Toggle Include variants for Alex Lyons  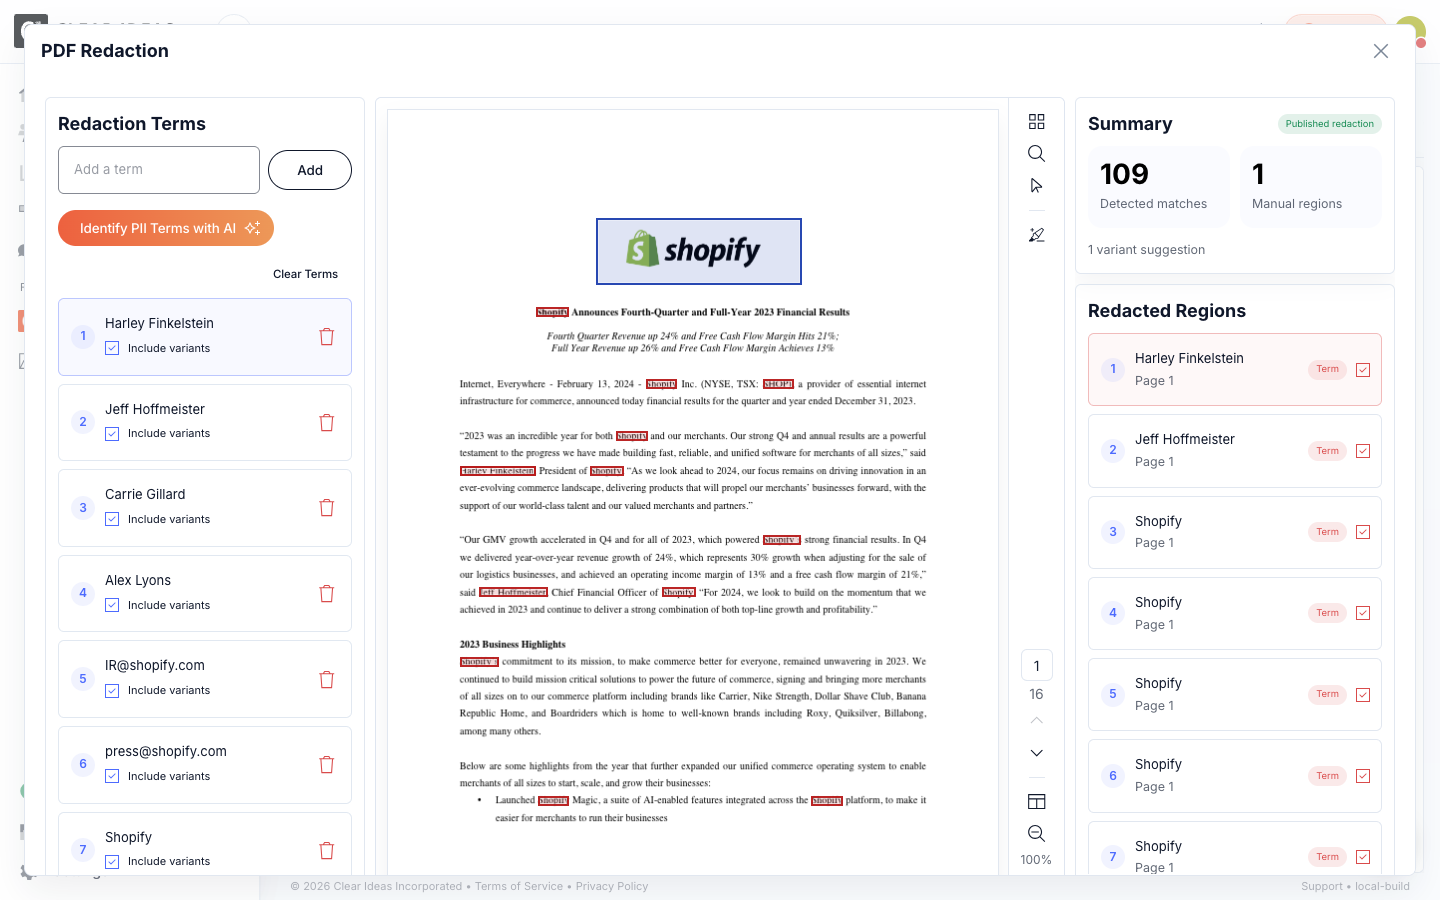click(112, 605)
